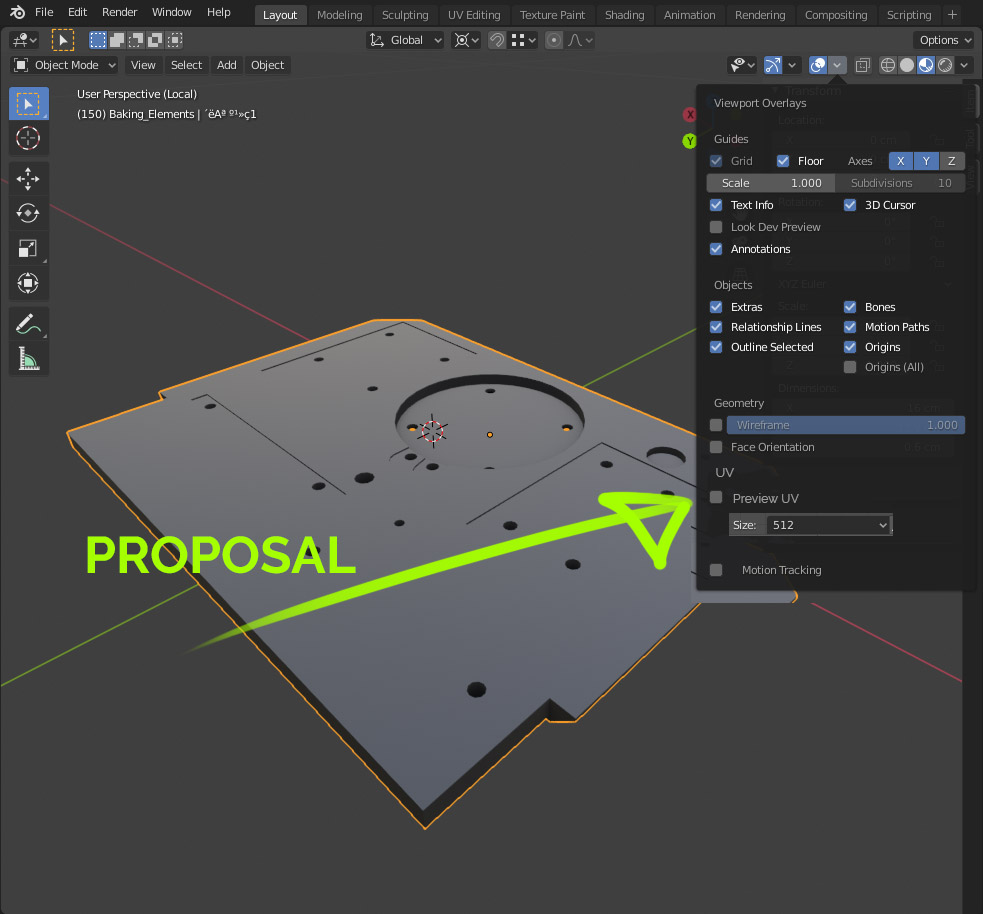
Task: Set selection mode to New
Action: 98,40
